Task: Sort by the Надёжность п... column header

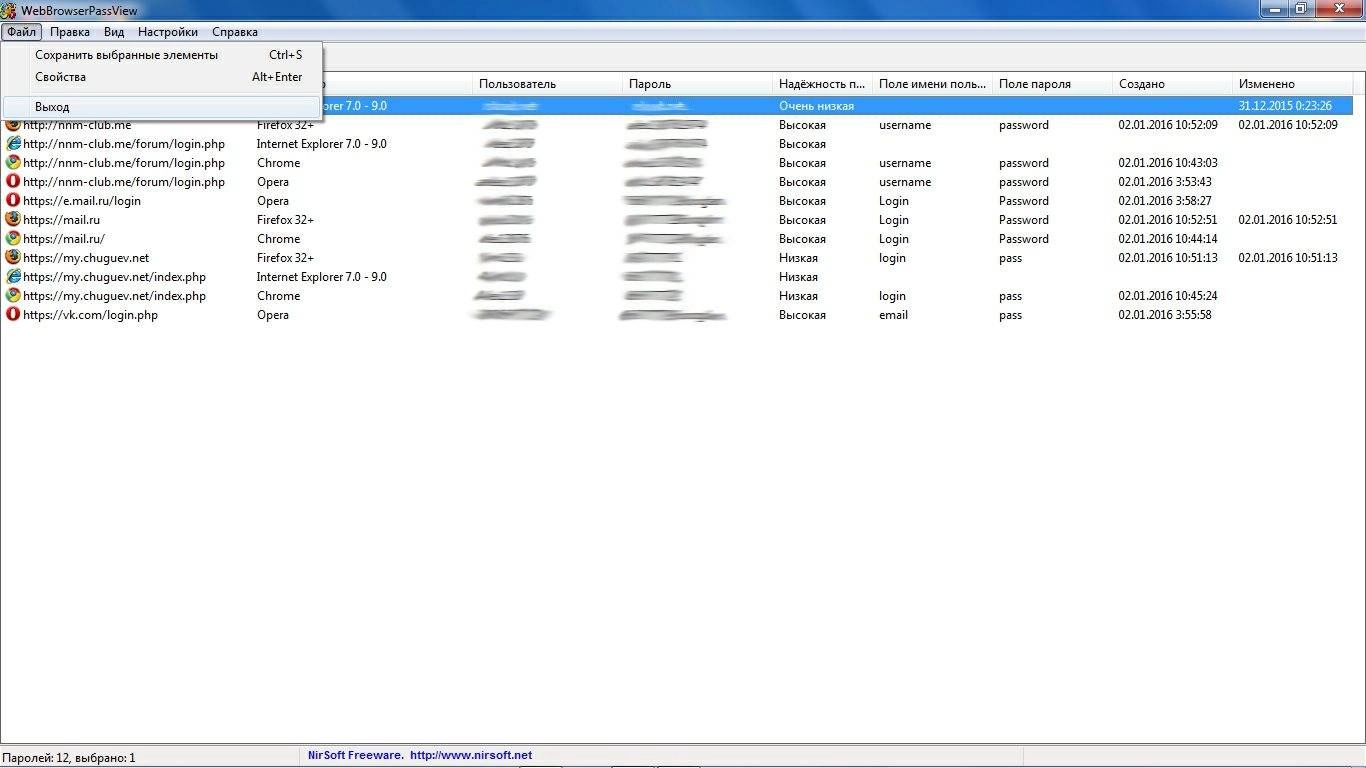Action: point(823,84)
